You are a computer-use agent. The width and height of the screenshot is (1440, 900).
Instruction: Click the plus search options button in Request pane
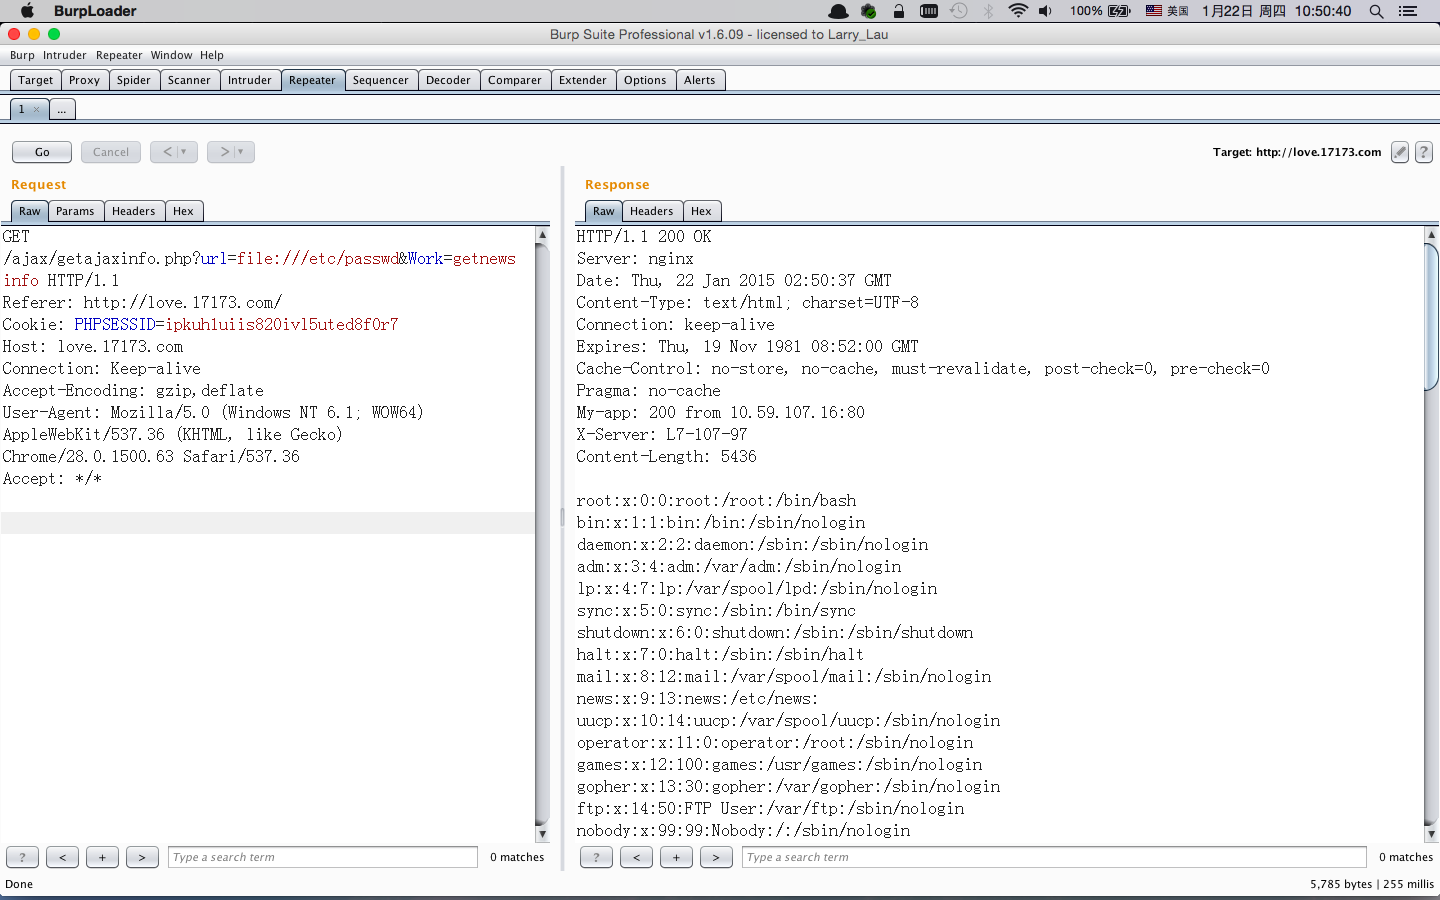tap(102, 857)
